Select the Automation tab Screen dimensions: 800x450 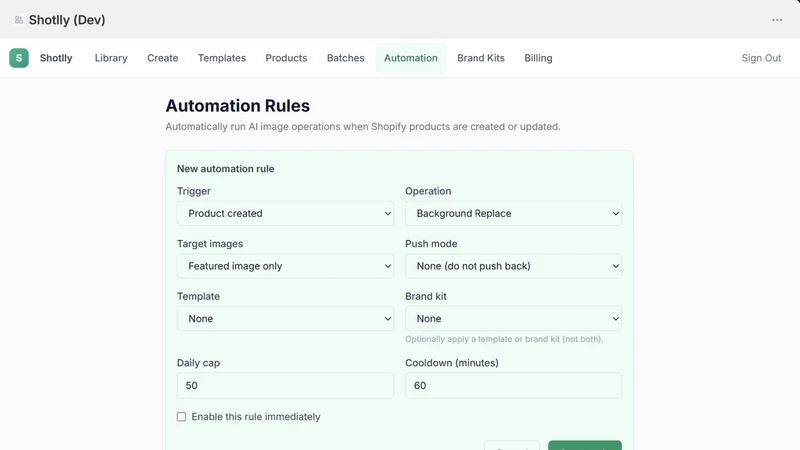point(411,58)
